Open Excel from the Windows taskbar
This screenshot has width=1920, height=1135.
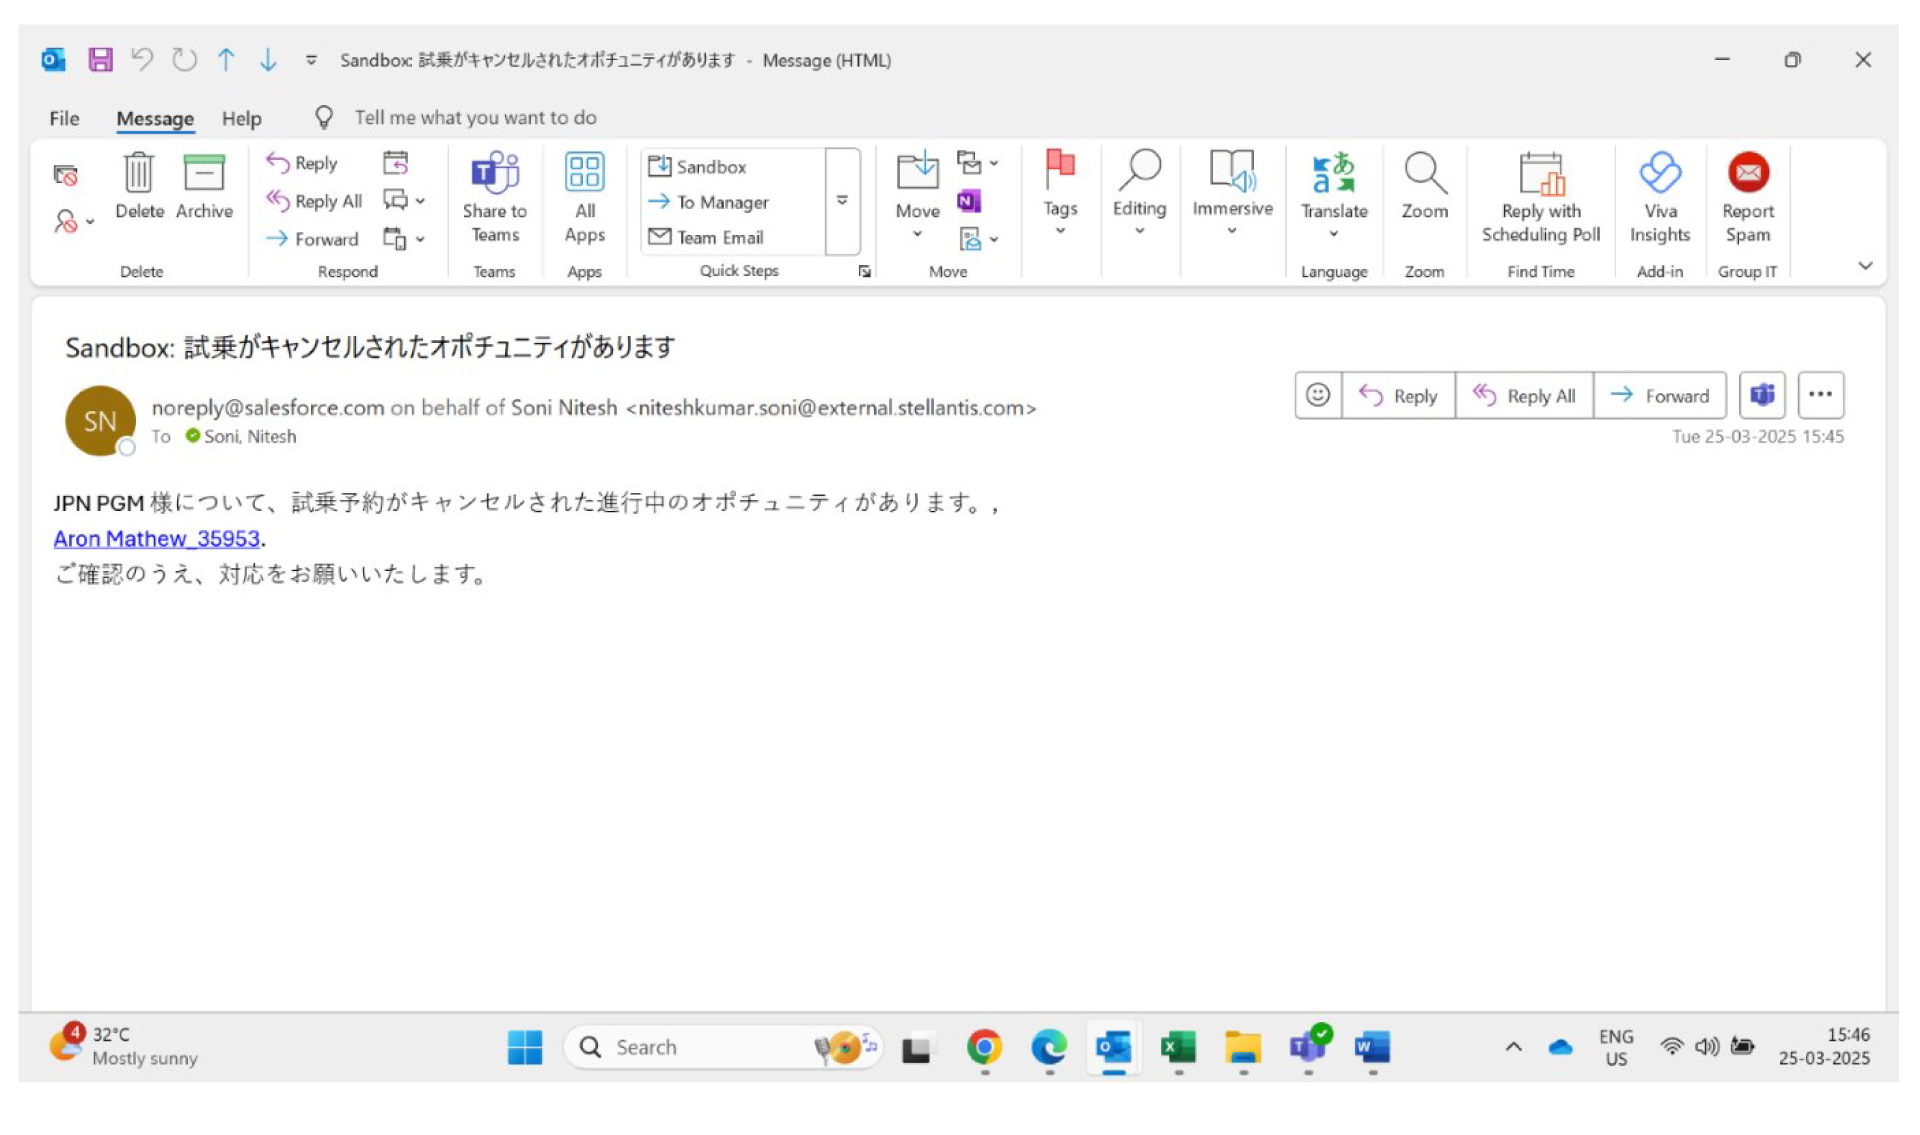[x=1178, y=1048]
